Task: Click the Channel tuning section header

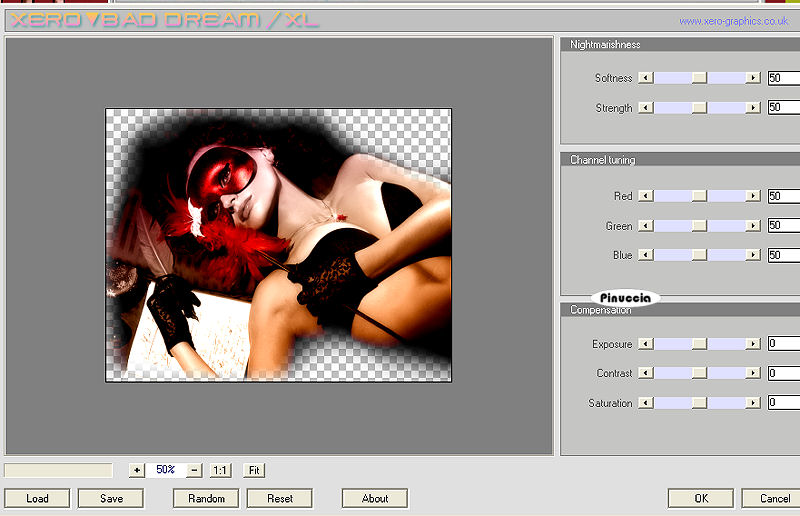Action: click(680, 160)
